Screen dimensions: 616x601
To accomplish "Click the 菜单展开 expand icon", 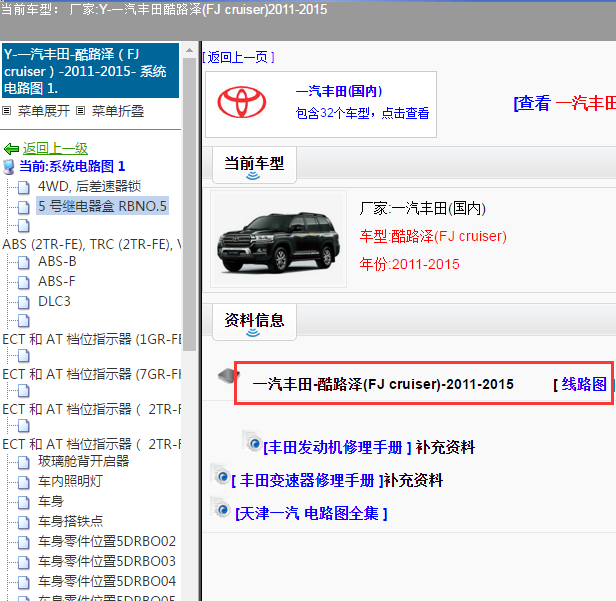I will [6, 111].
